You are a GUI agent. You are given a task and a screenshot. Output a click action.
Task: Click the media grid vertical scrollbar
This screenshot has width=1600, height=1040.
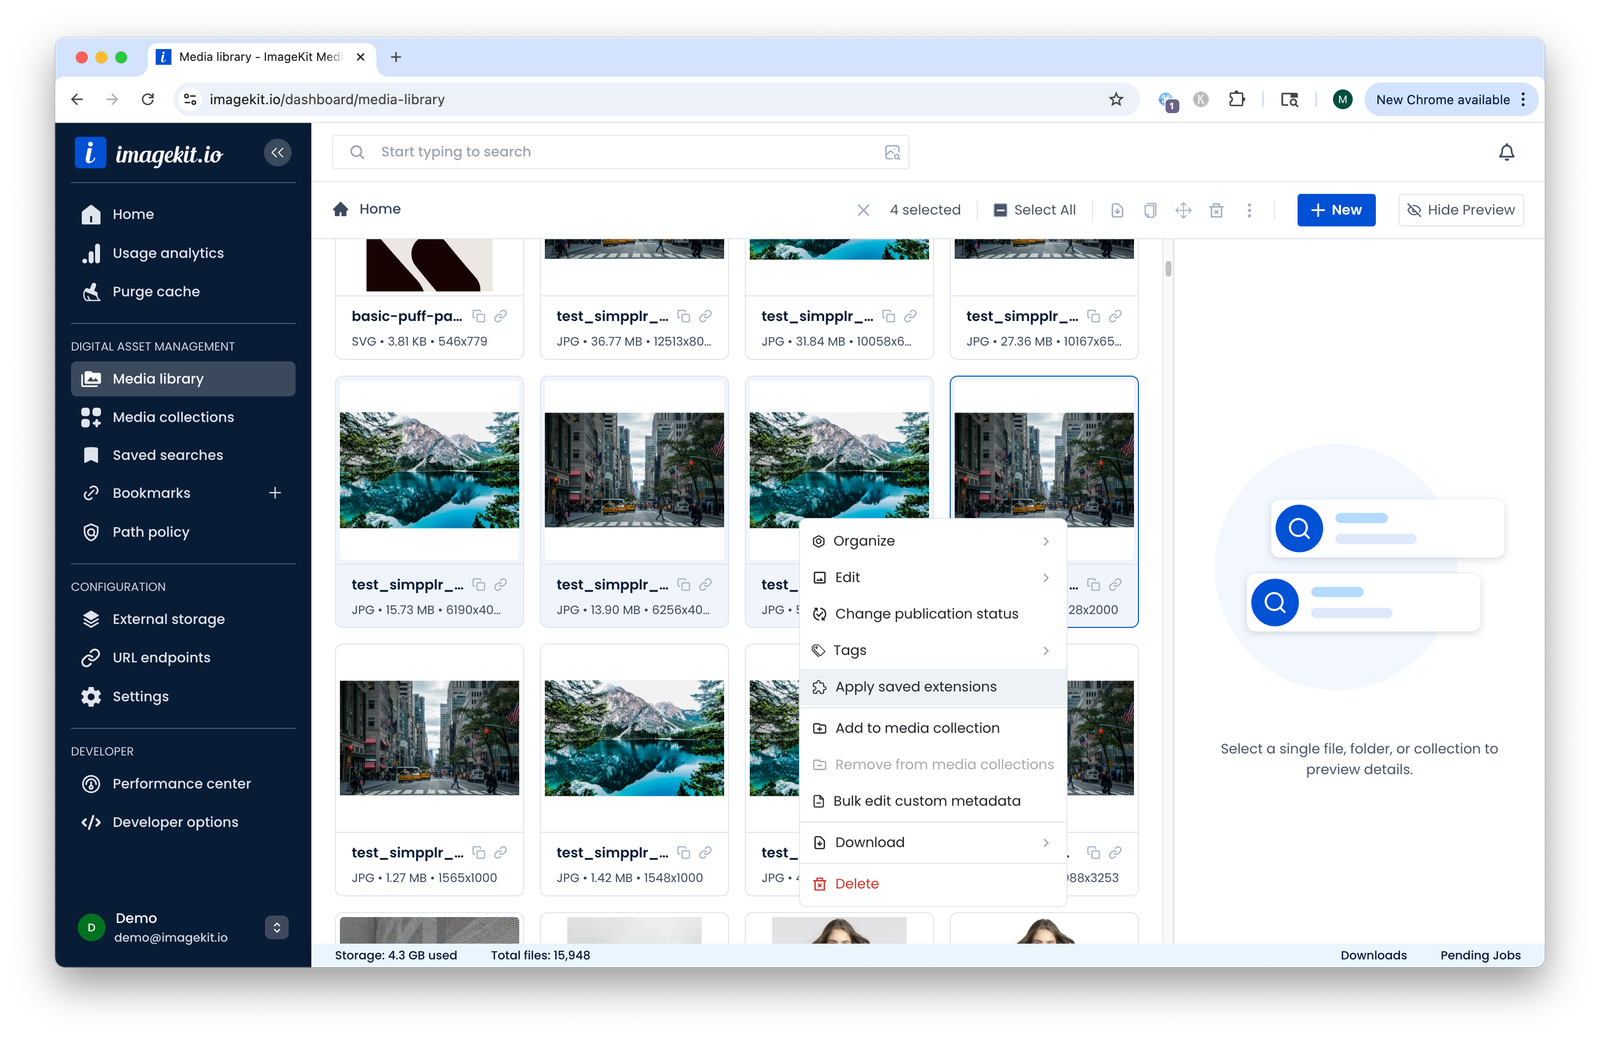[1168, 269]
